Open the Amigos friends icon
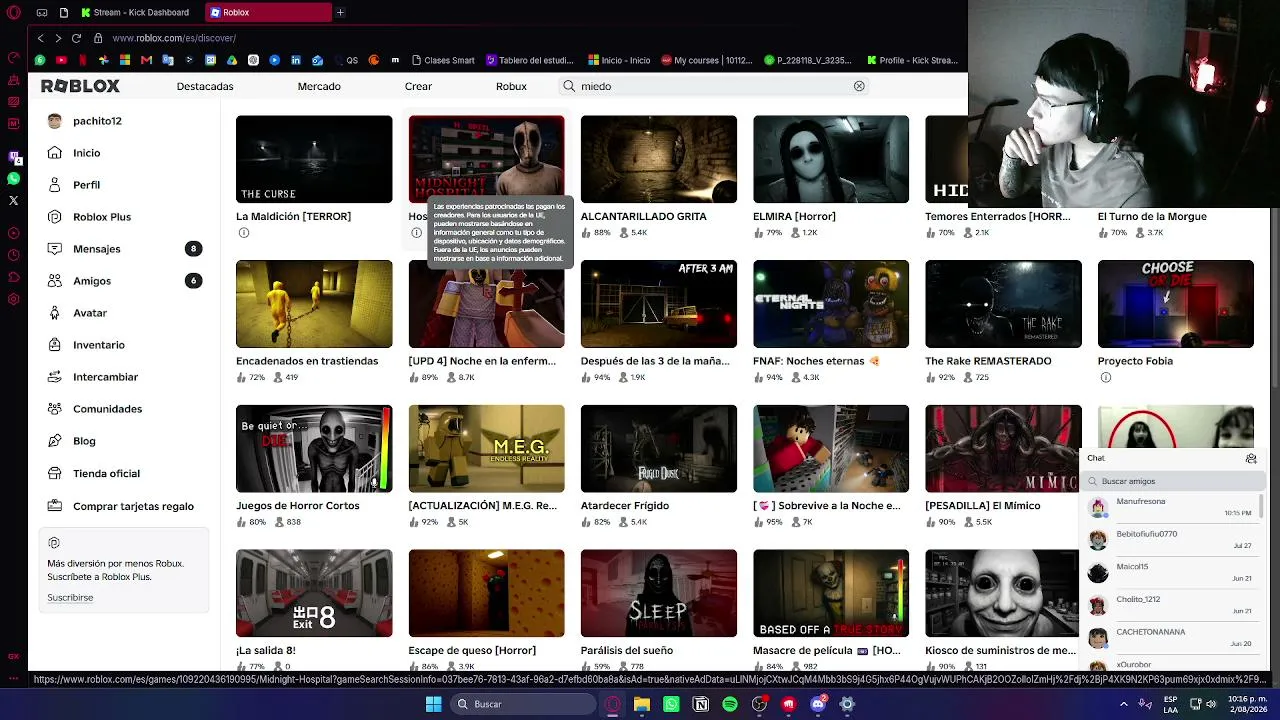The height and width of the screenshot is (720, 1280). (54, 281)
